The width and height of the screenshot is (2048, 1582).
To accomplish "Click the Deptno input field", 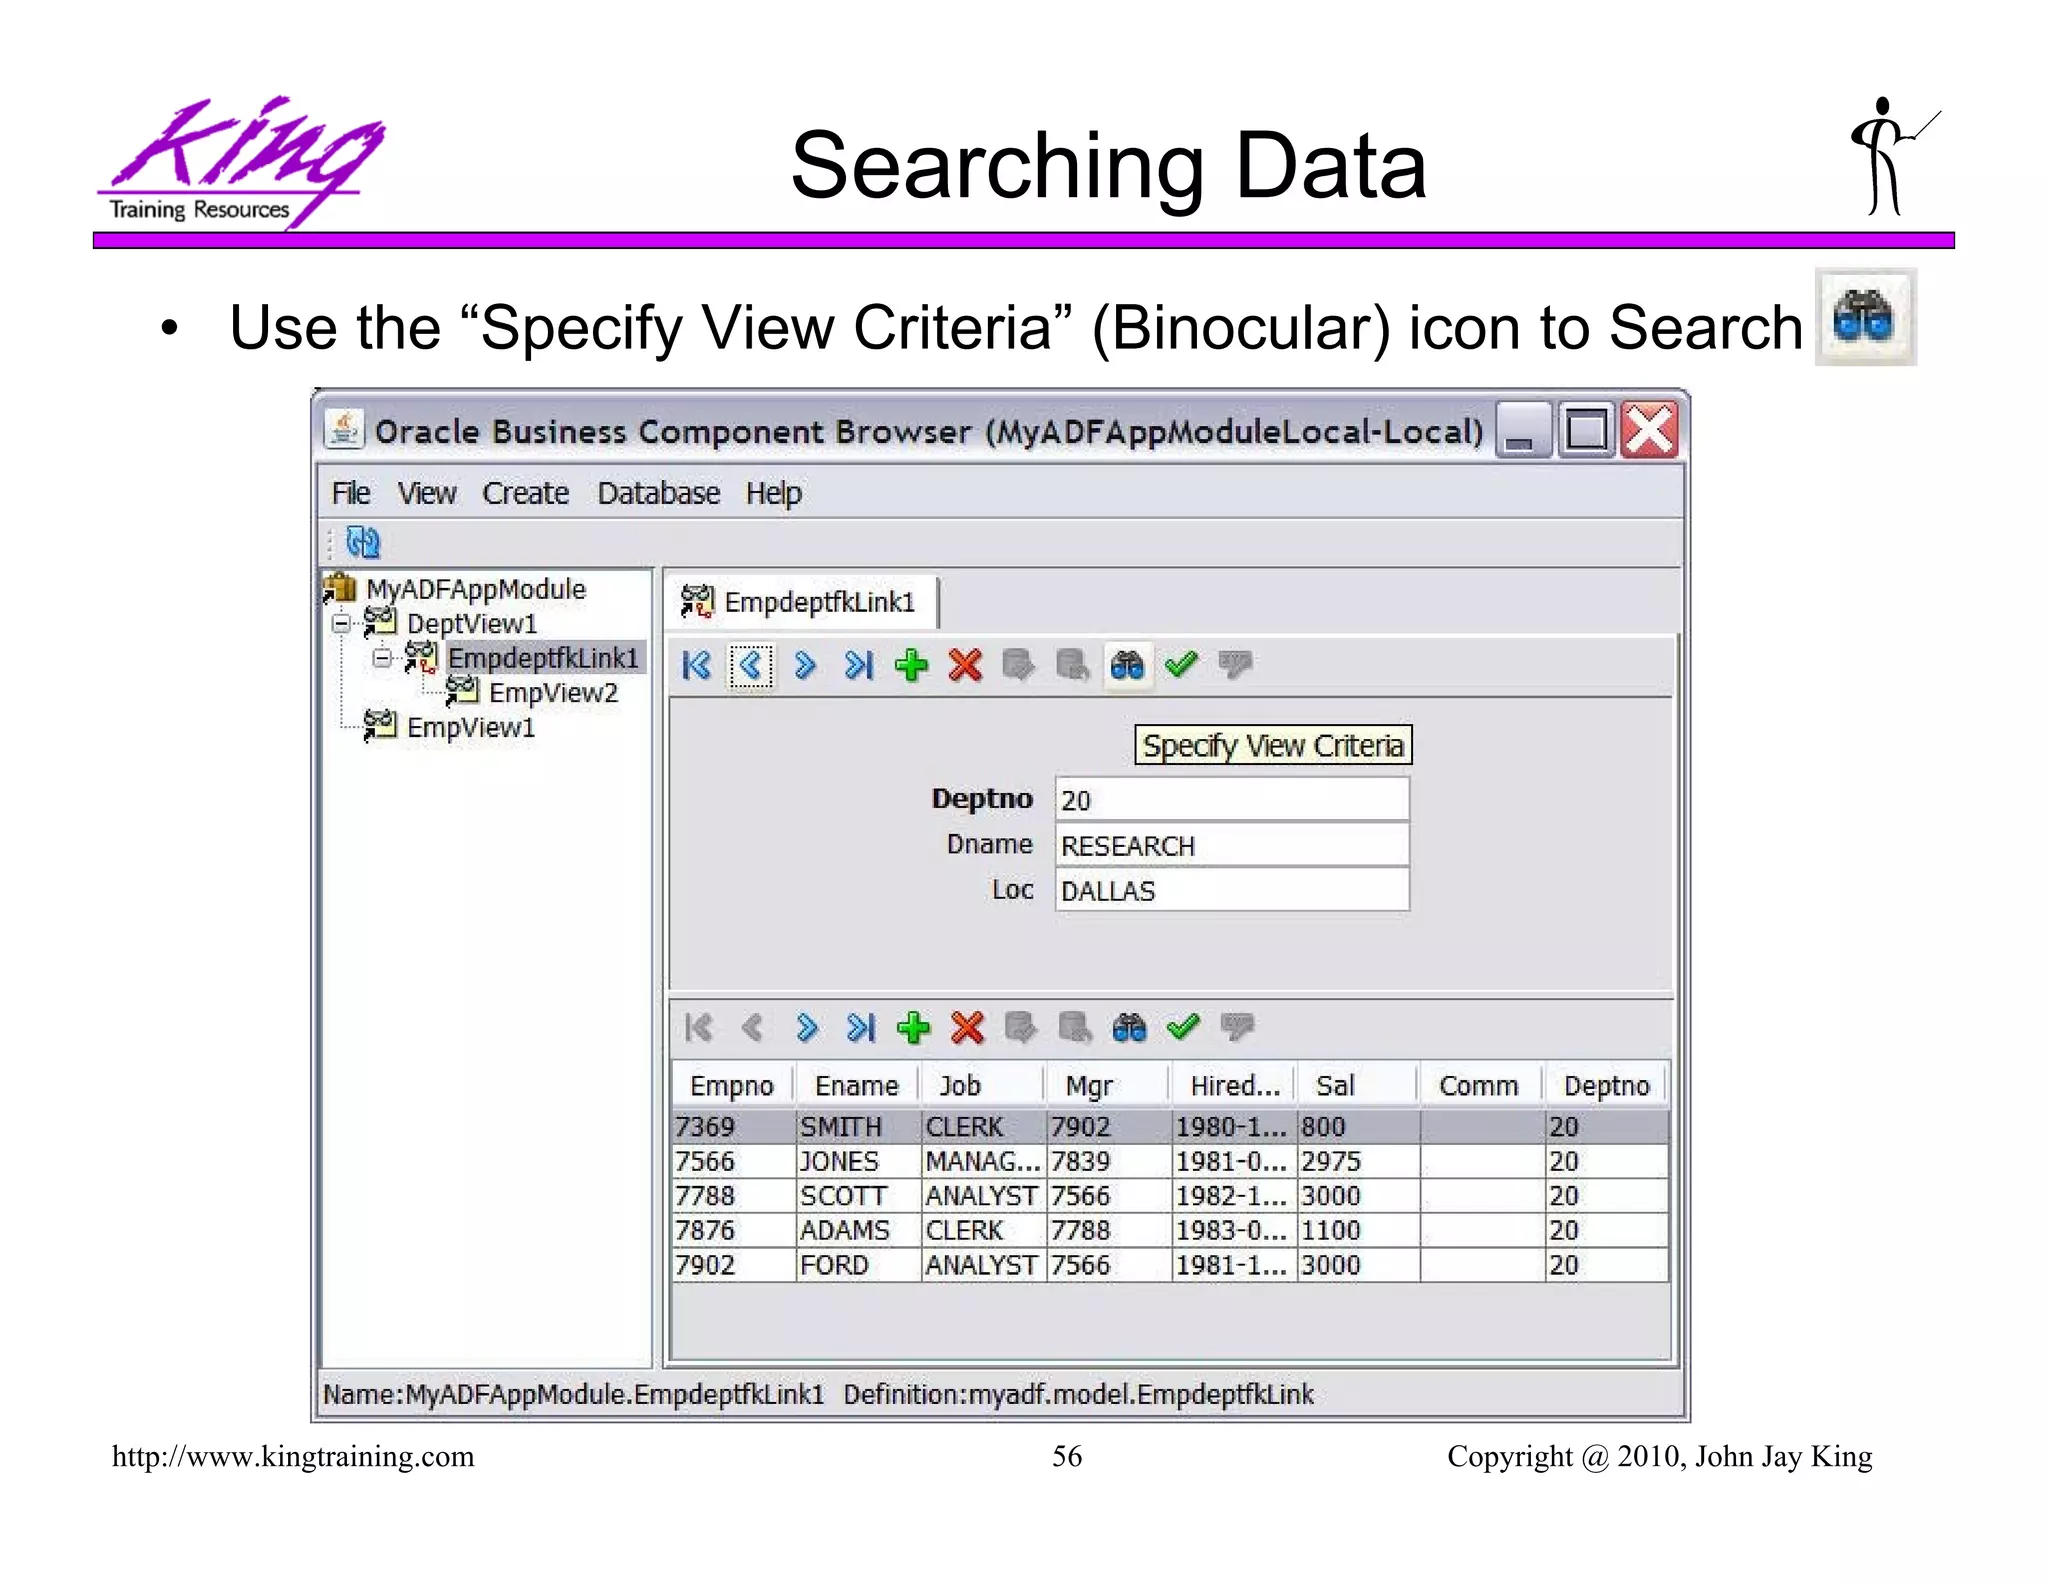I will [1232, 800].
